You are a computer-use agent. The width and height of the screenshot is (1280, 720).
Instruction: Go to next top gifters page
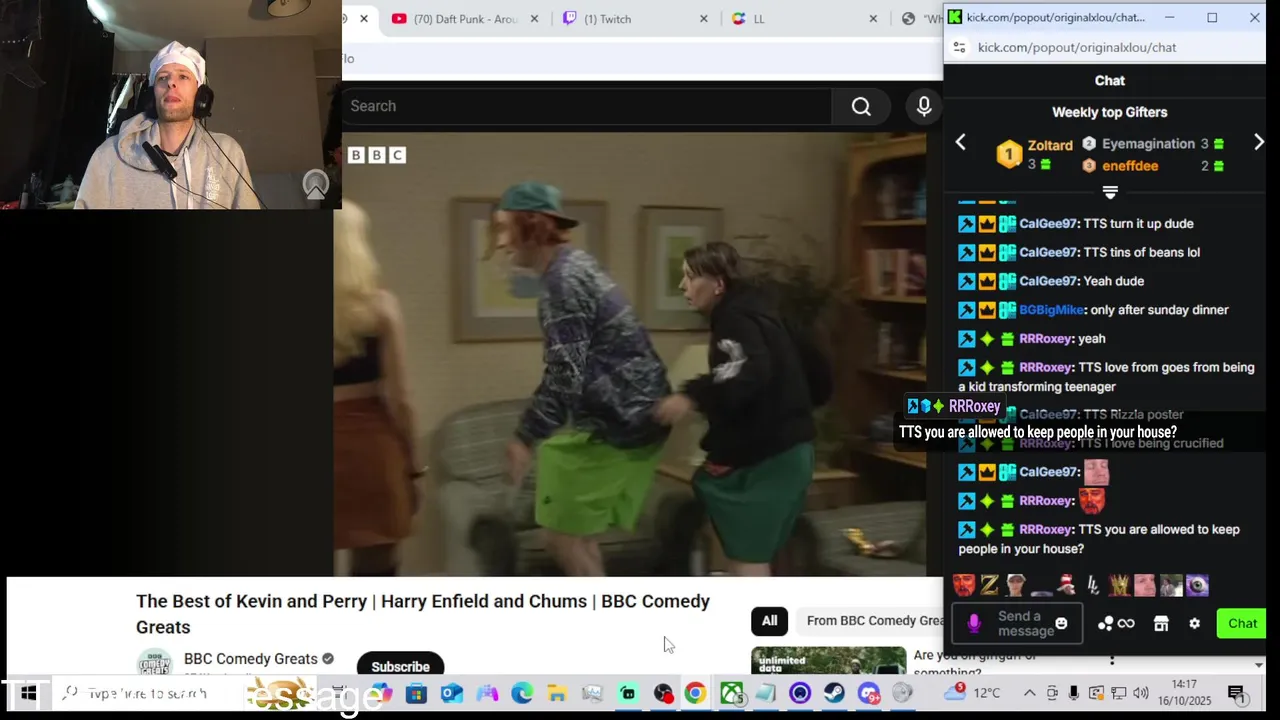pos(1258,143)
